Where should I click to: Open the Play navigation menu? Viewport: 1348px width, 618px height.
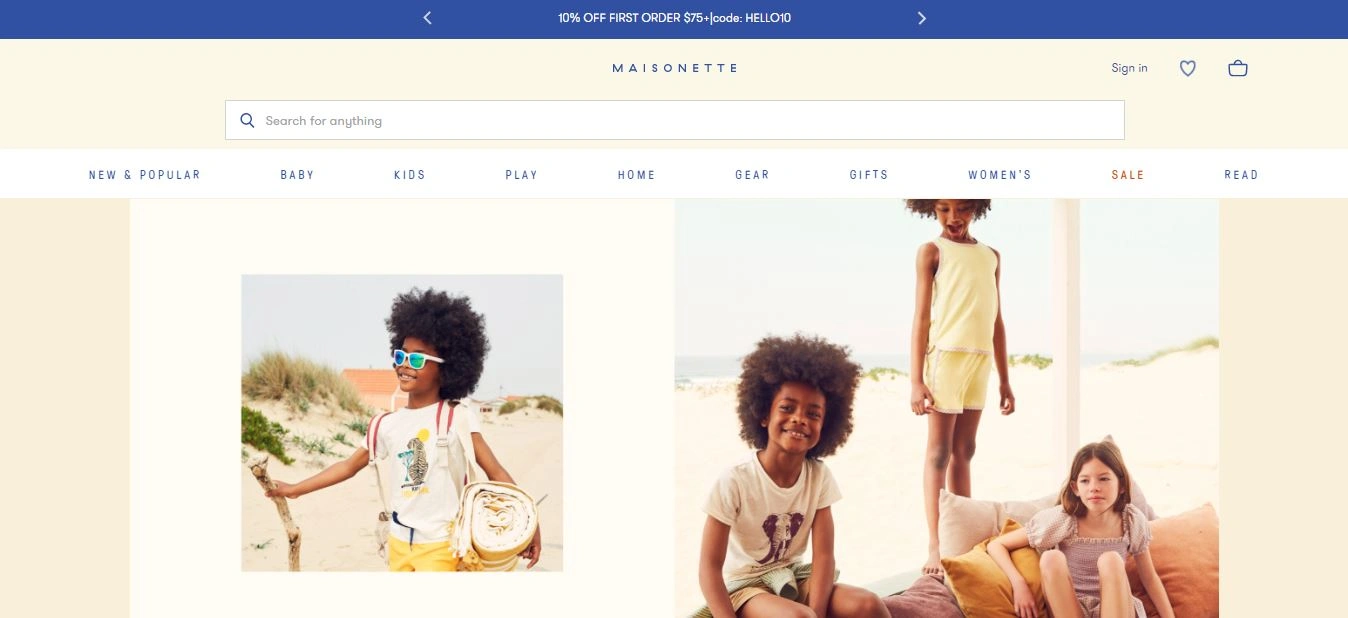click(522, 175)
